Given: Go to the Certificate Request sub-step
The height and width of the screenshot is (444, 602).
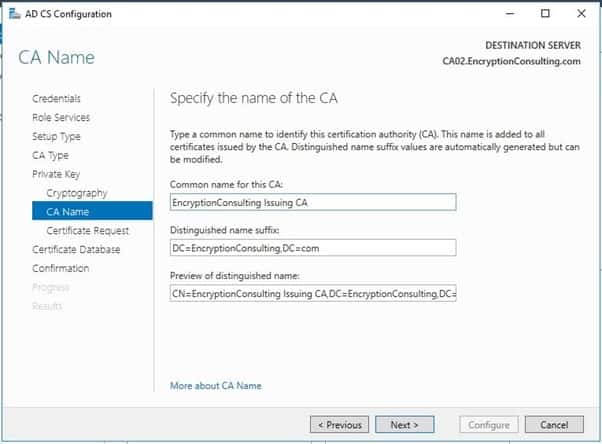Looking at the screenshot, I should (87, 230).
